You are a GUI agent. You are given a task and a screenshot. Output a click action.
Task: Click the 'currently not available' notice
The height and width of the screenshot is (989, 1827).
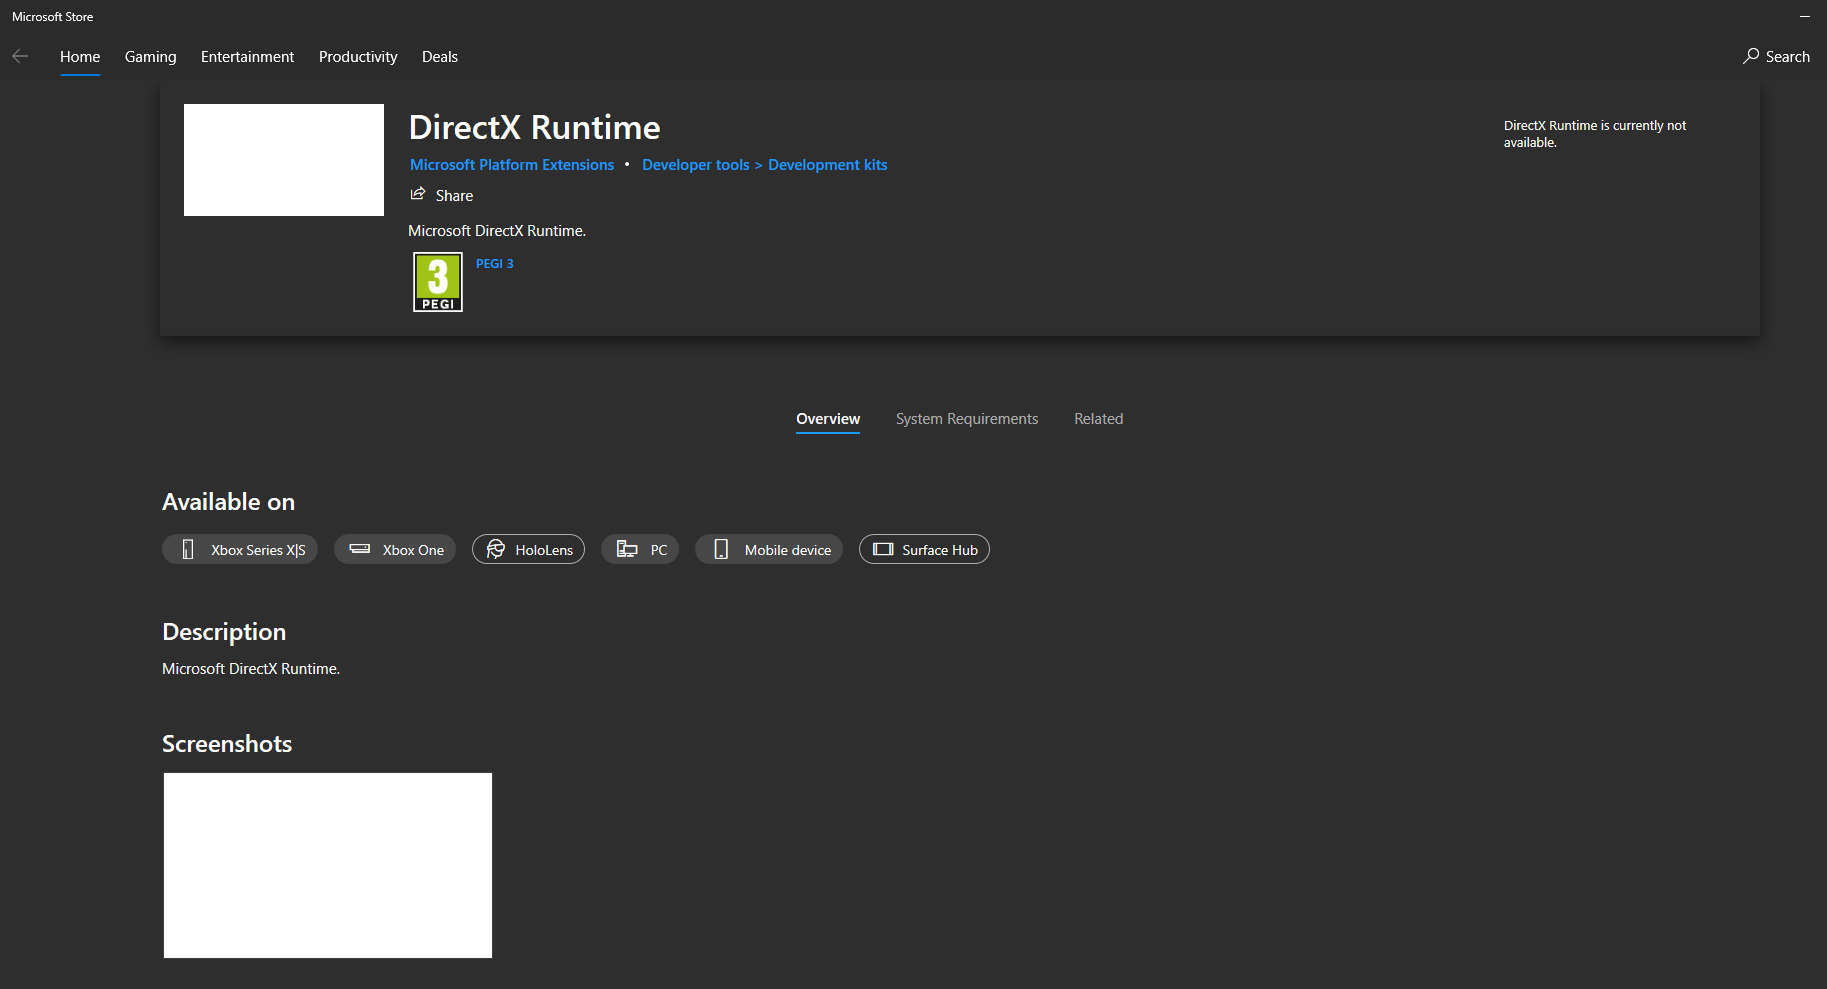[1595, 134]
